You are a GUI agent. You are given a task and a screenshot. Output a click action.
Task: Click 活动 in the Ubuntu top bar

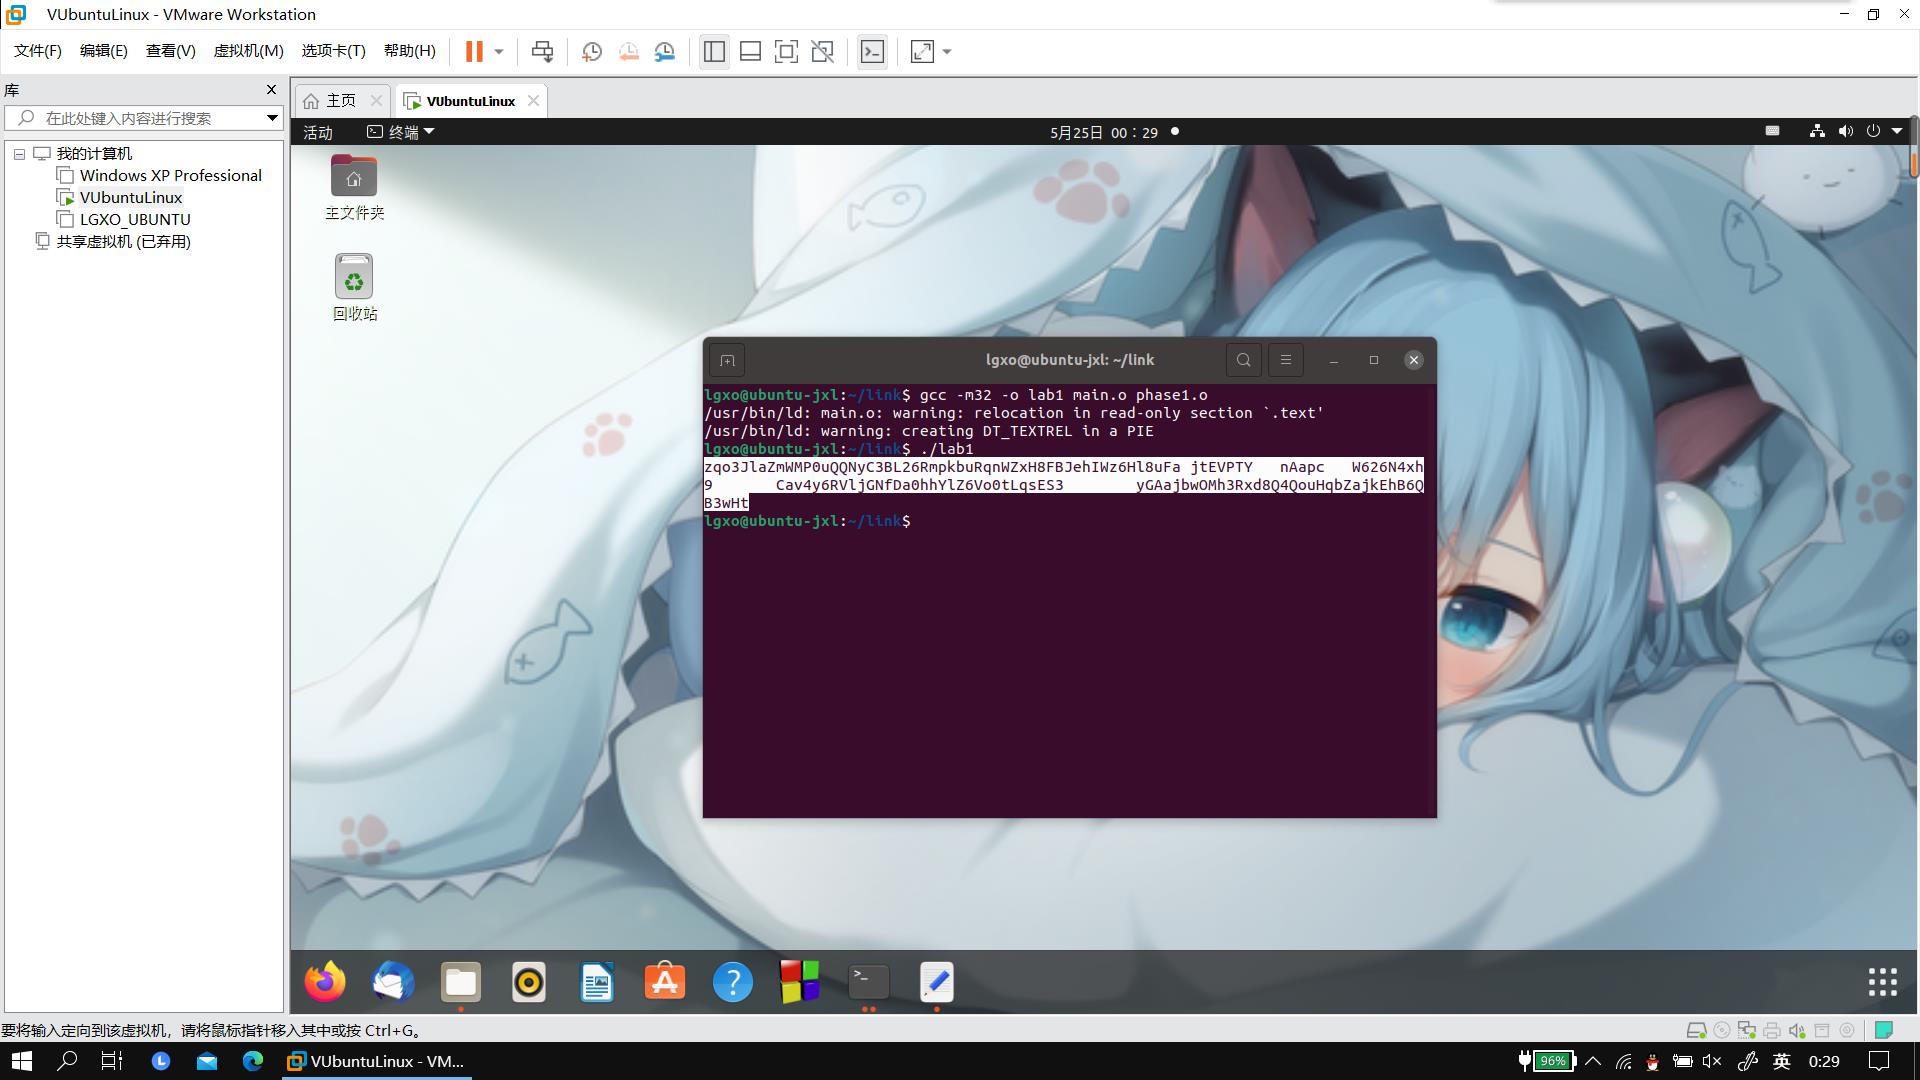pyautogui.click(x=318, y=132)
